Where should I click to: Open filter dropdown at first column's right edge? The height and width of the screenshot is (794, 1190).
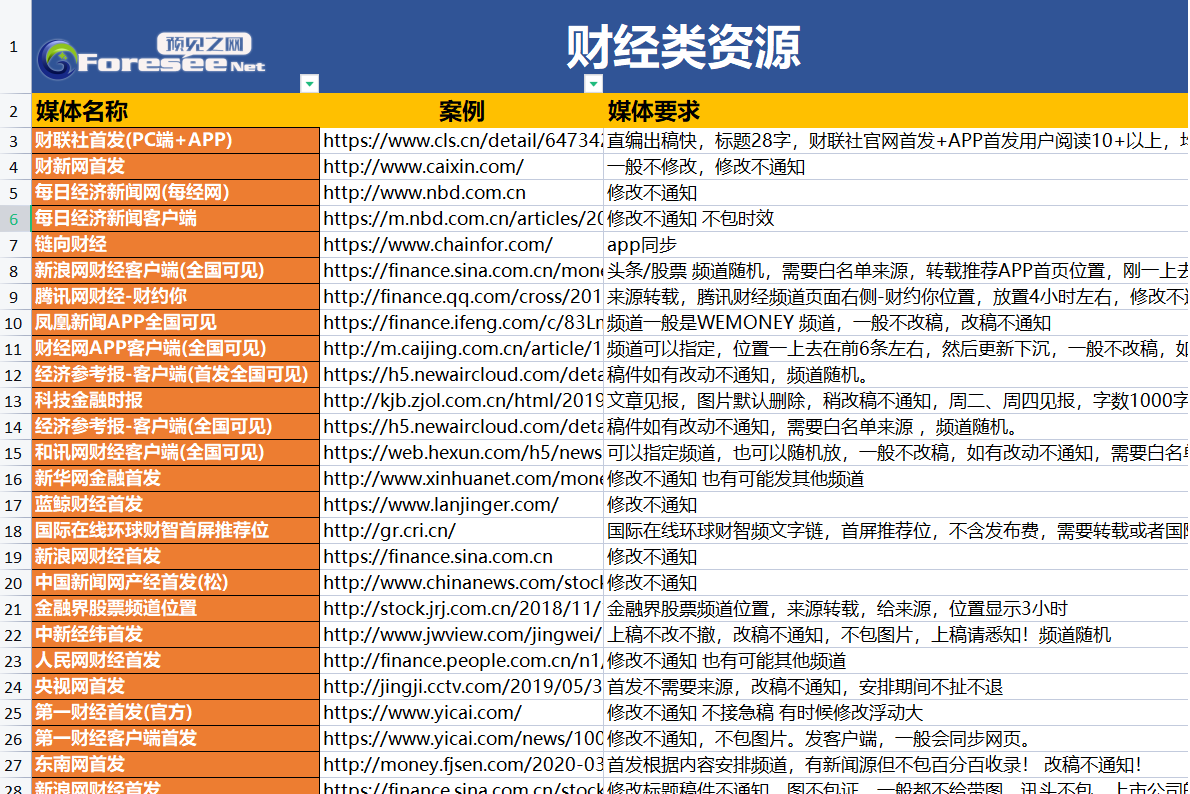click(x=310, y=83)
